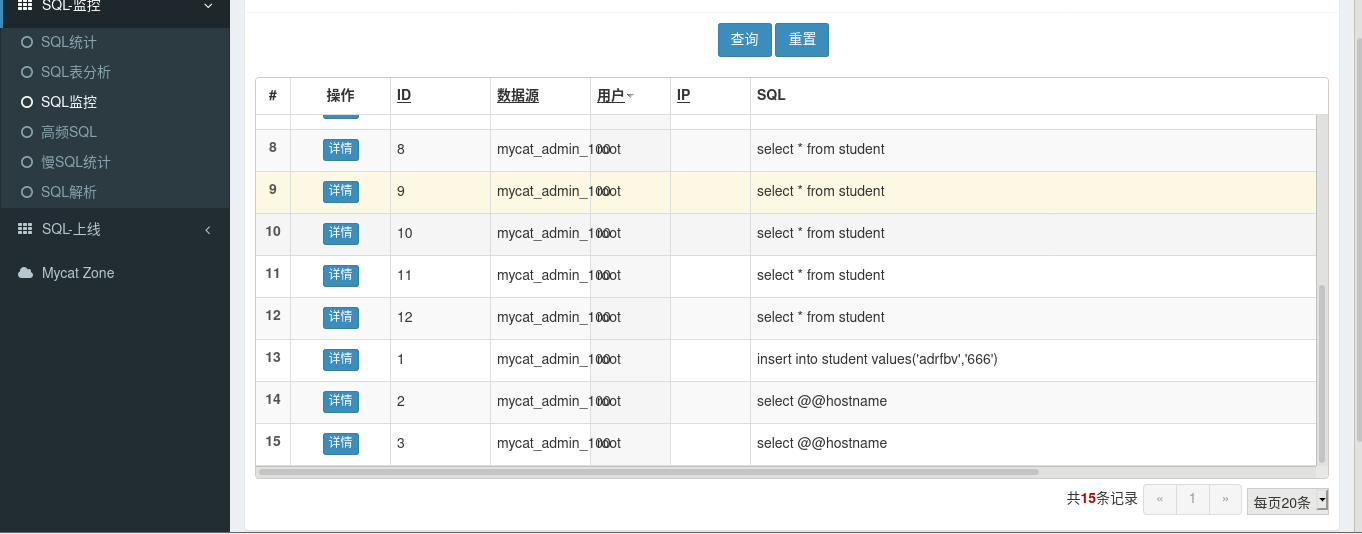Viewport: 1362px width, 534px height.
Task: Click select * from student in row 12
Action: tap(821, 317)
